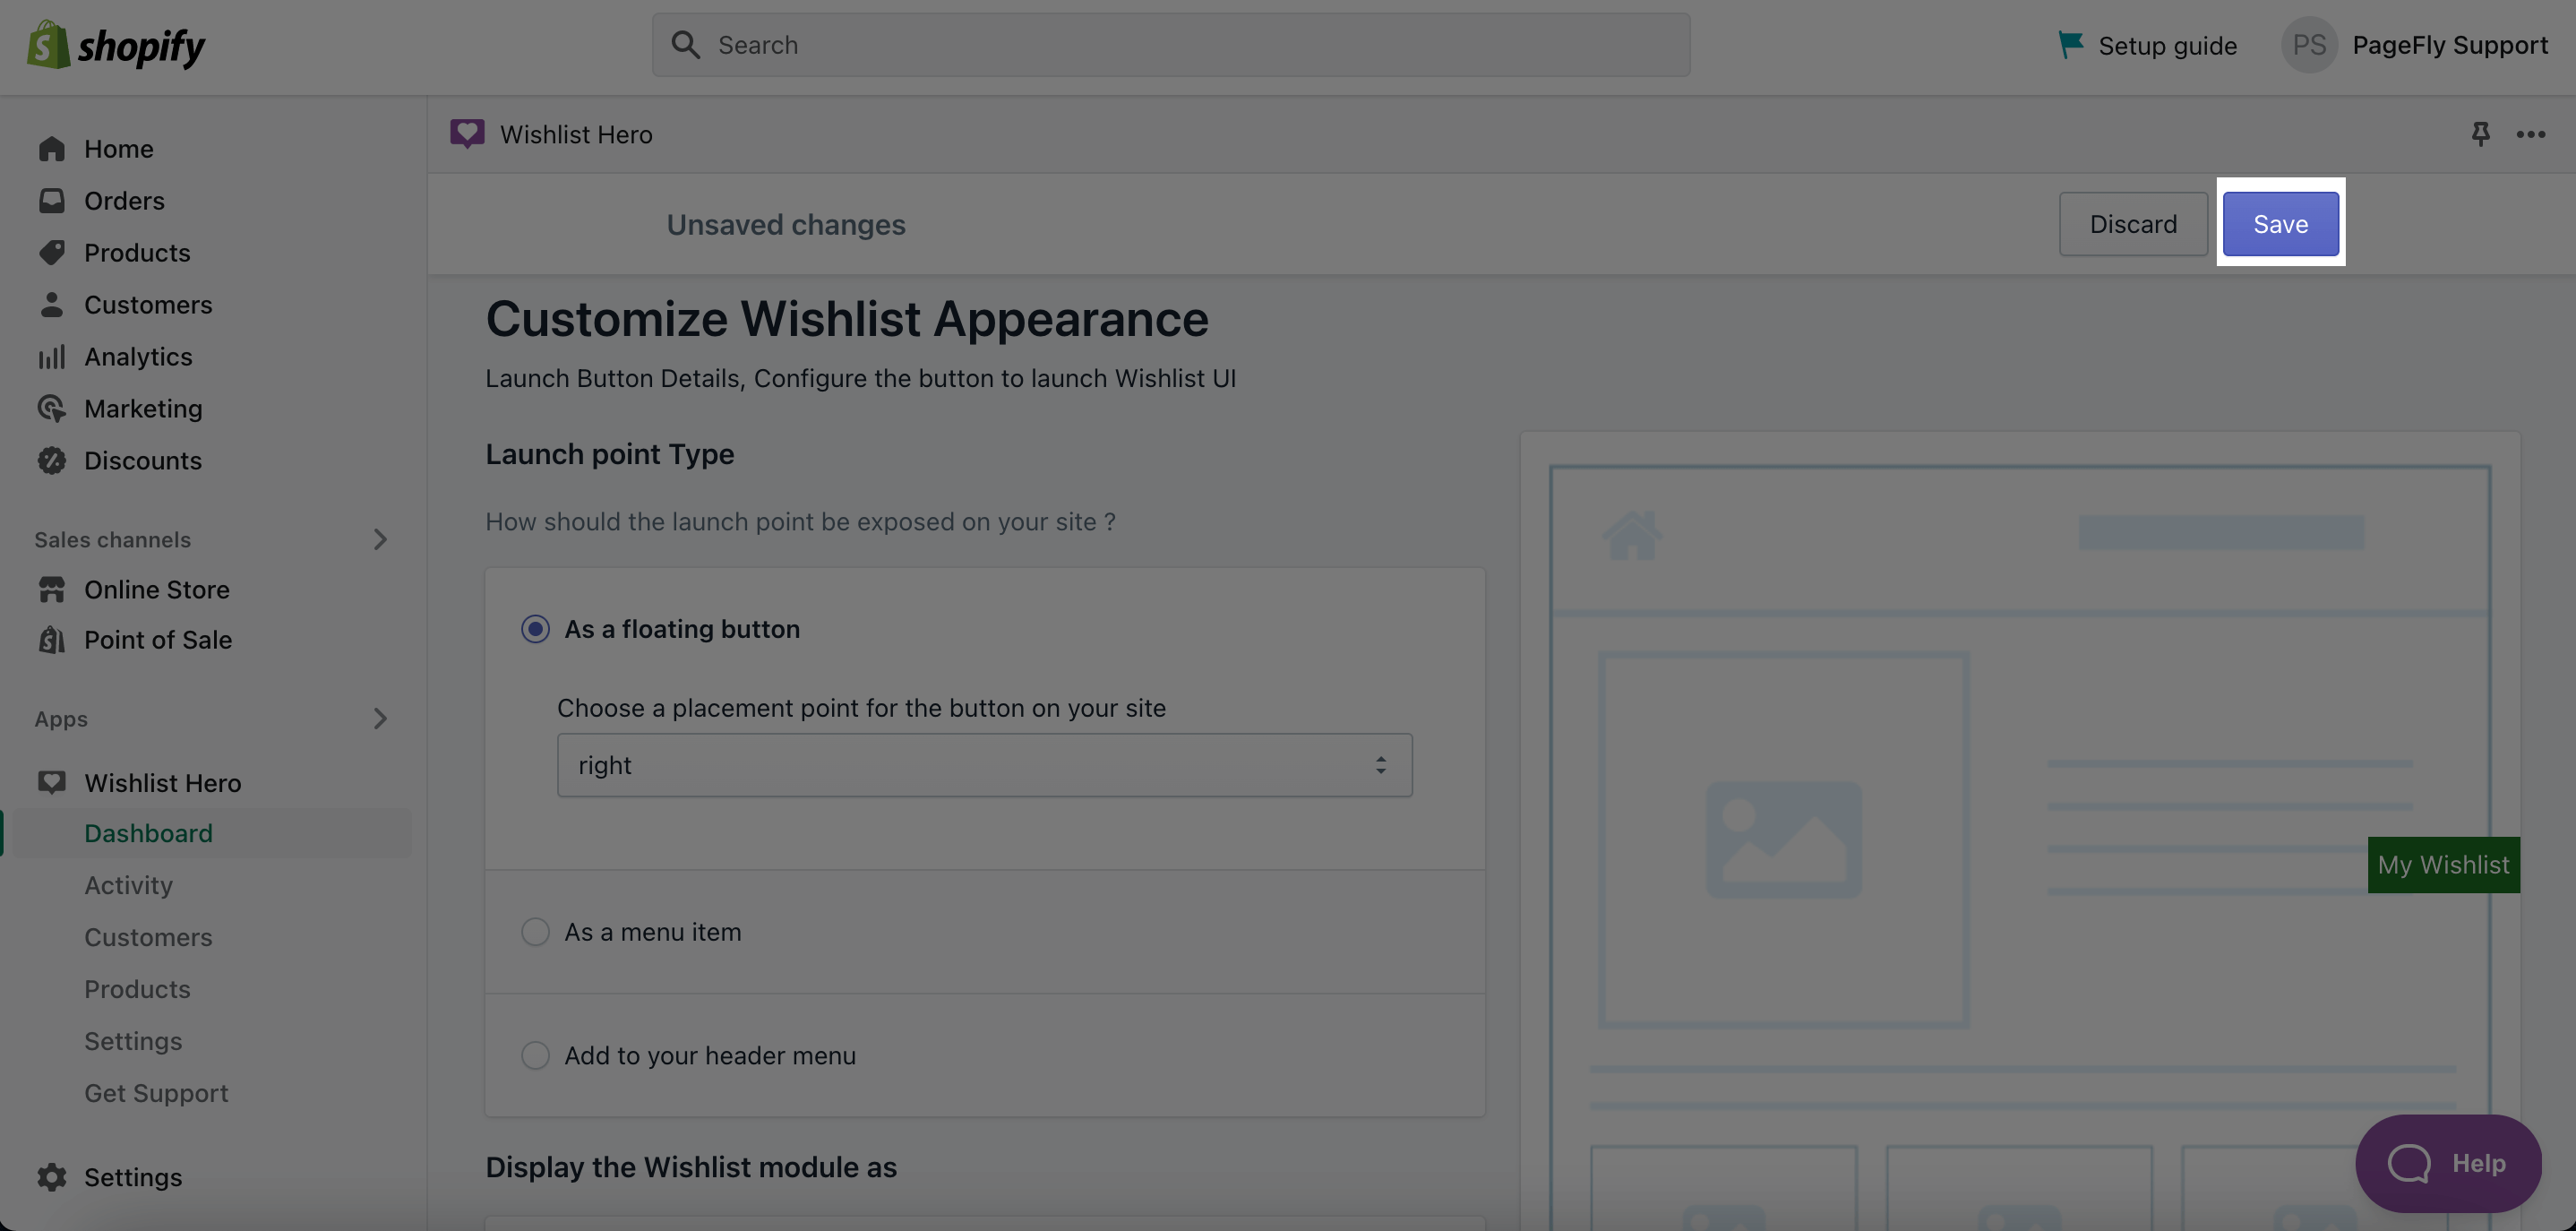Screen dimensions: 2576x1231
Task: Click the Shopify logo
Action: (116, 45)
